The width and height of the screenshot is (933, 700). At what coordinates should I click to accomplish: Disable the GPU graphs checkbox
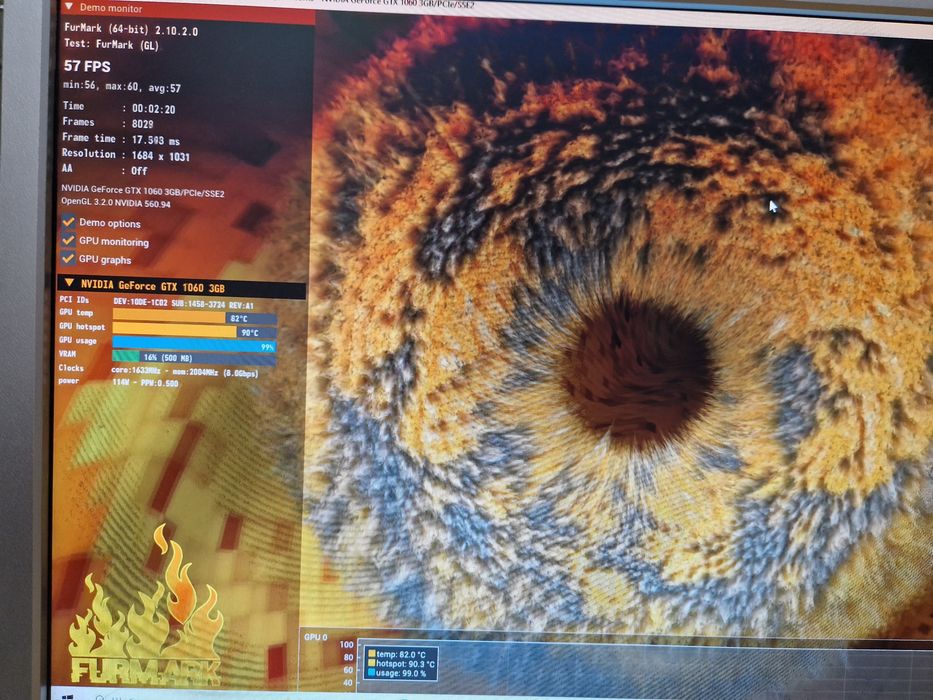68,258
